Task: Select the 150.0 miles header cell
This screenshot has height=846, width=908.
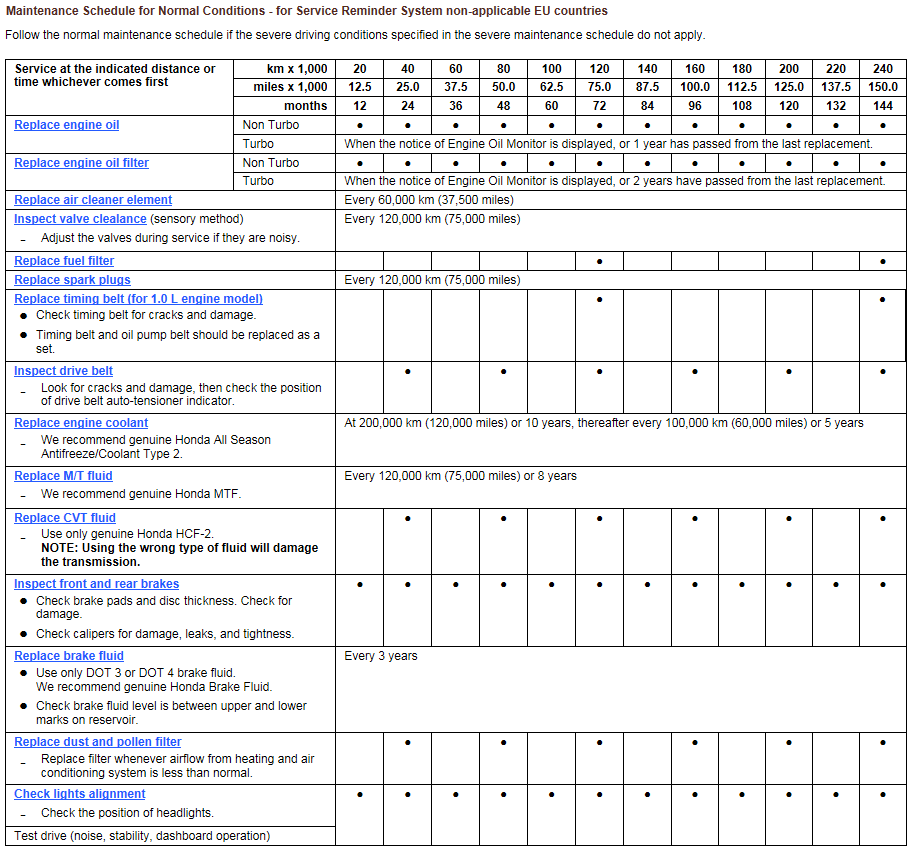Action: 883,87
